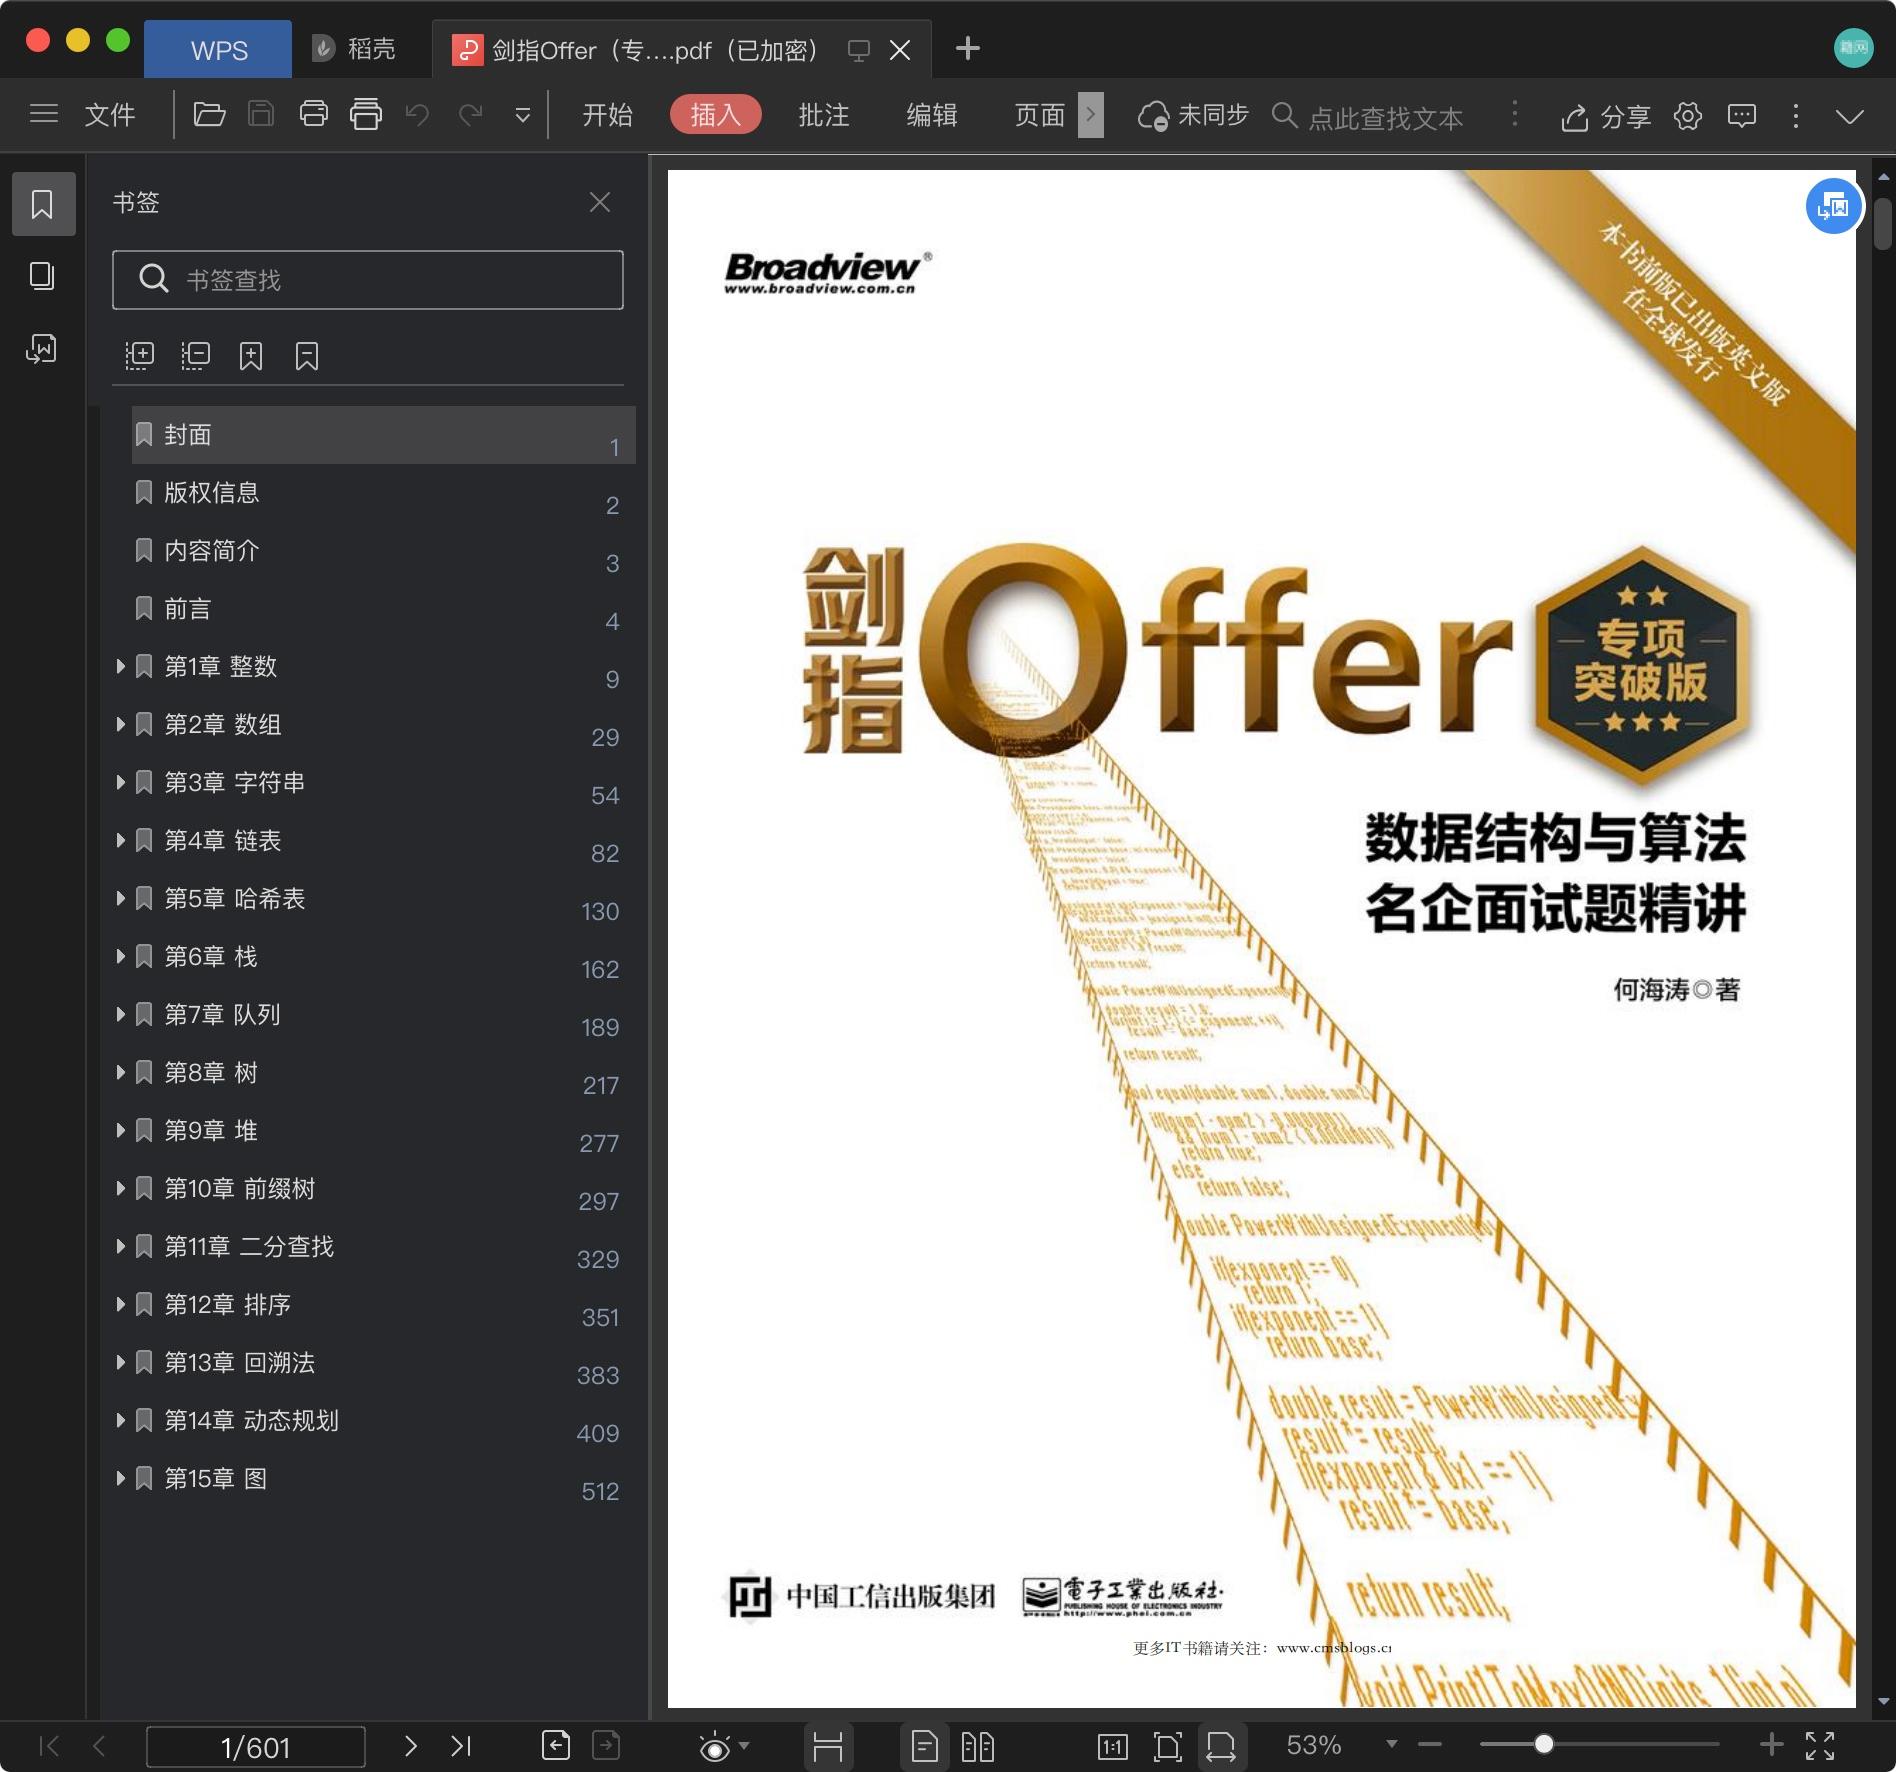
Task: Expand the 第2章 数组 bookmark
Action: point(120,724)
